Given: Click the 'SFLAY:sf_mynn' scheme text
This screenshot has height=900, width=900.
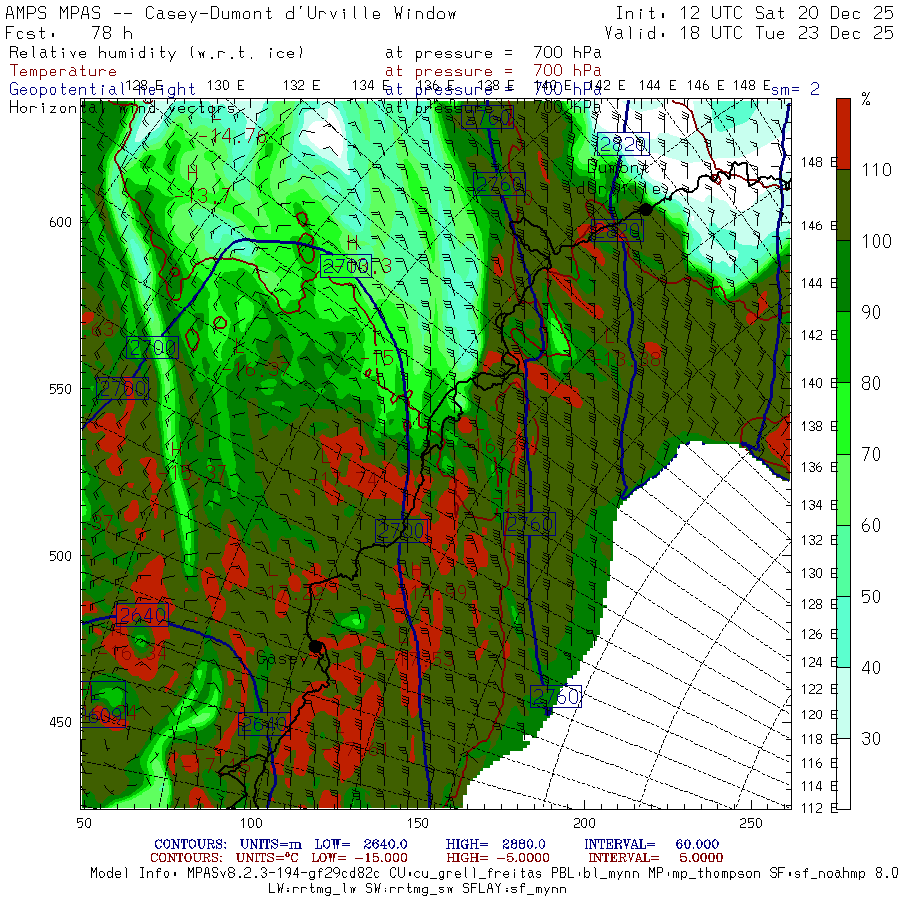Looking at the screenshot, I should pos(514,889).
